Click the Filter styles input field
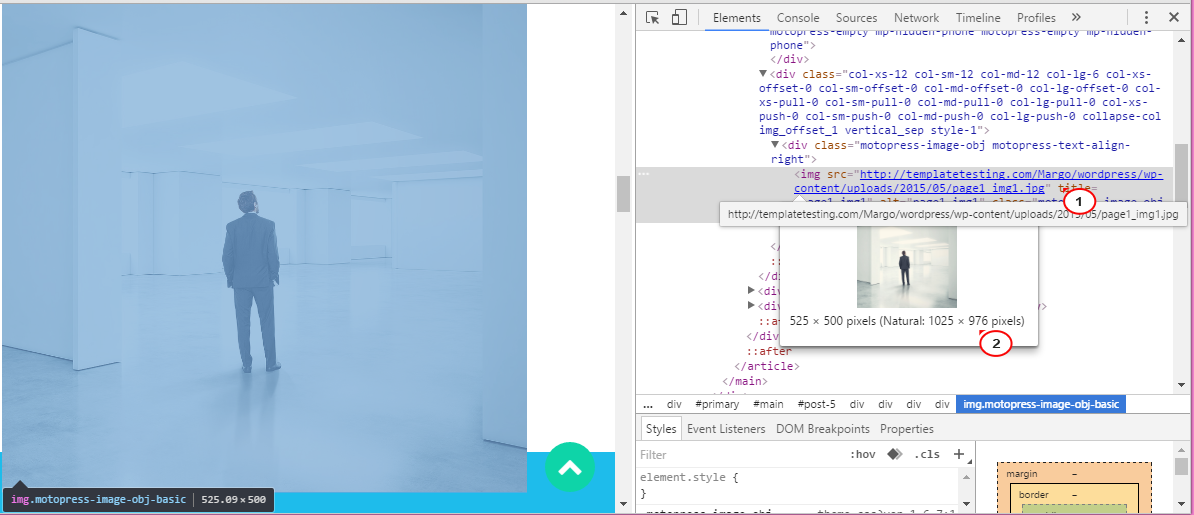Image resolution: width=1194 pixels, height=515 pixels. [739, 455]
